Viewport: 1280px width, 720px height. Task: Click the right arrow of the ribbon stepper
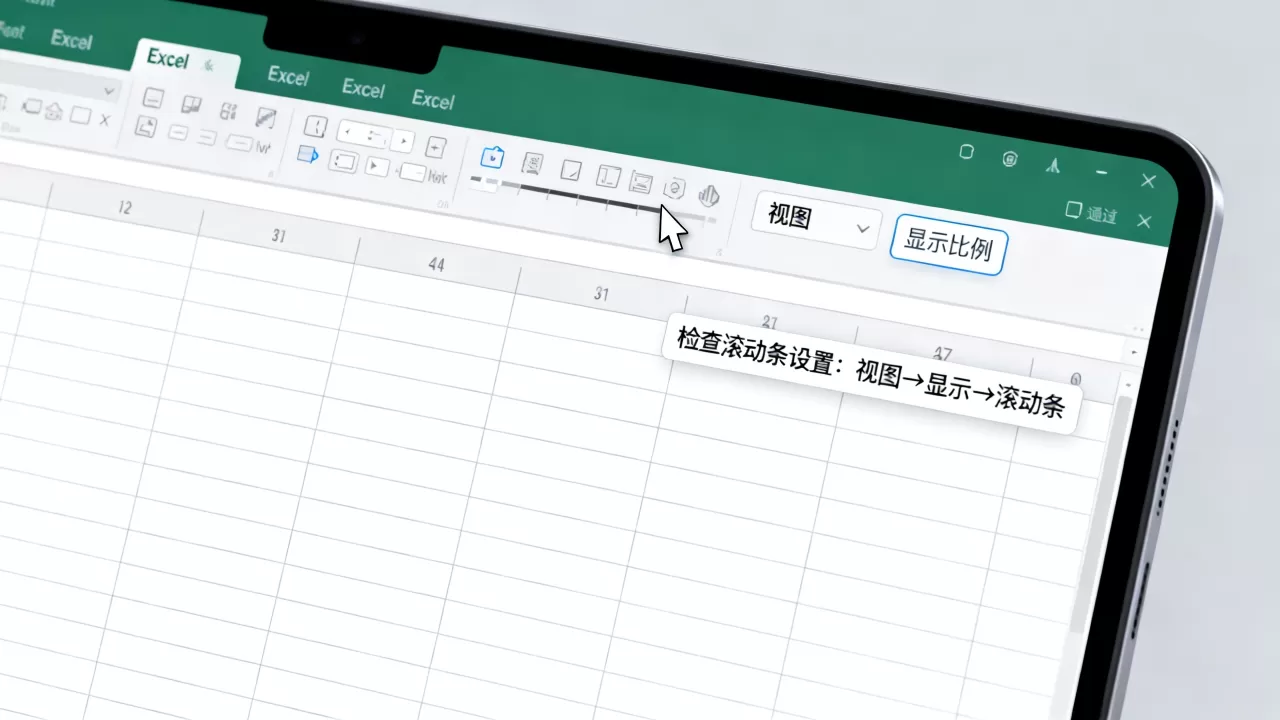(403, 141)
